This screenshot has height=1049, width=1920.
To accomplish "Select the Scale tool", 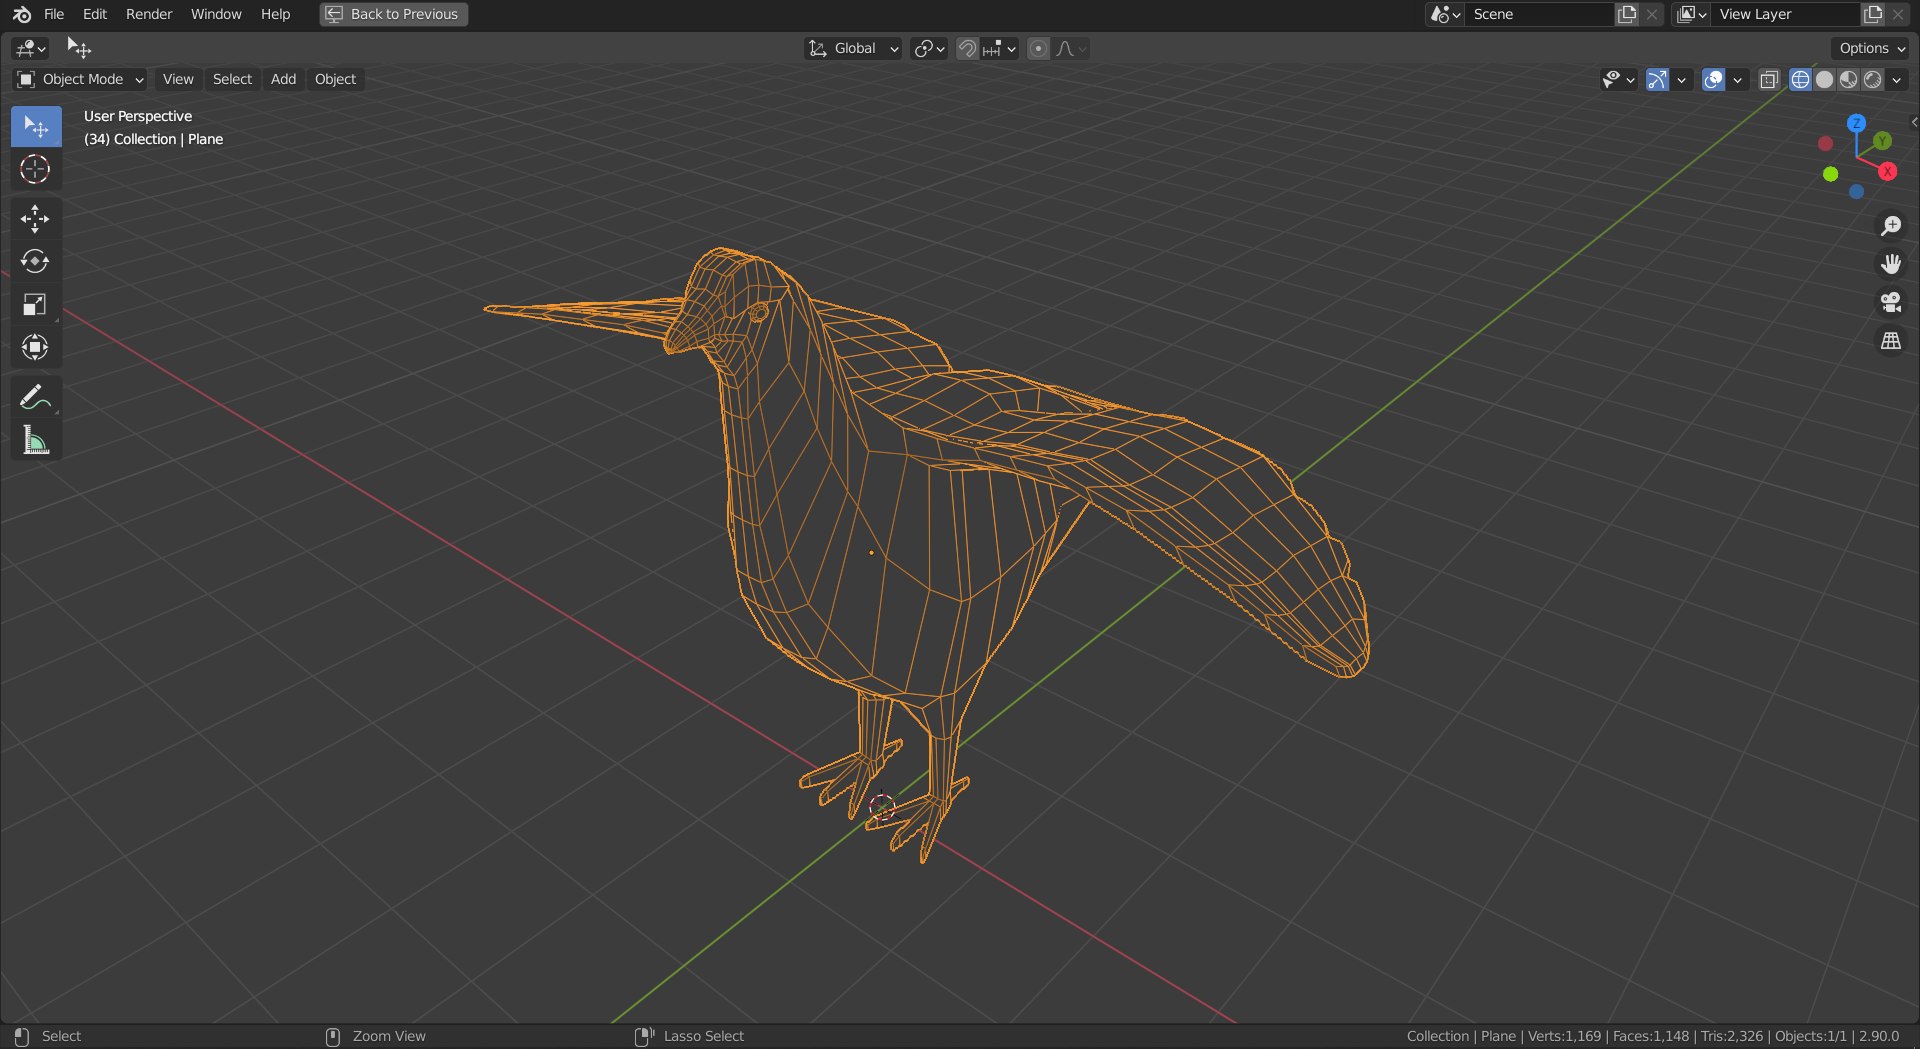I will click(x=36, y=304).
